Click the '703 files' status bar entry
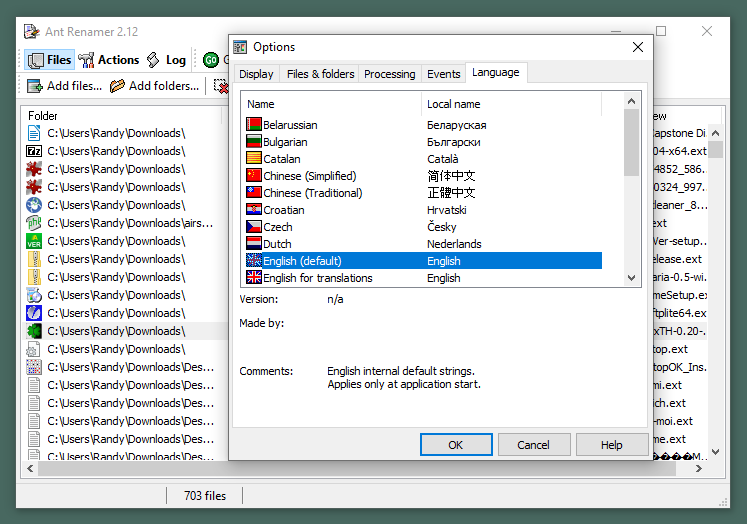 (x=205, y=496)
